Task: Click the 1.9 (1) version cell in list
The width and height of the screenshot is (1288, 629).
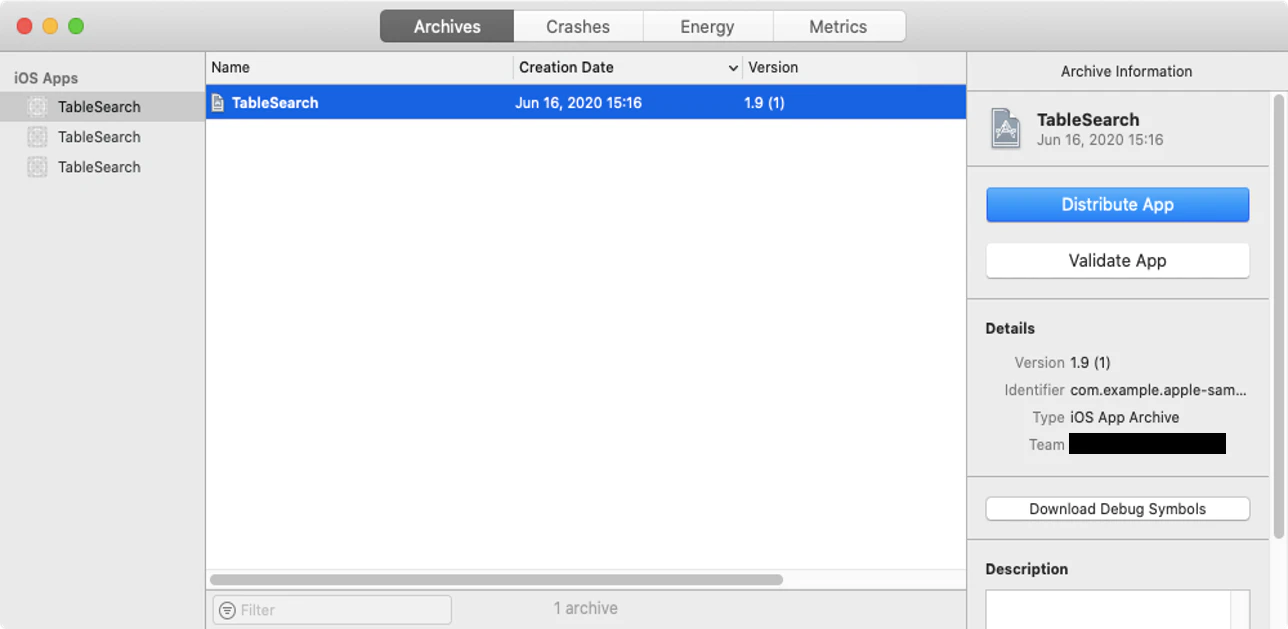Action: (765, 102)
